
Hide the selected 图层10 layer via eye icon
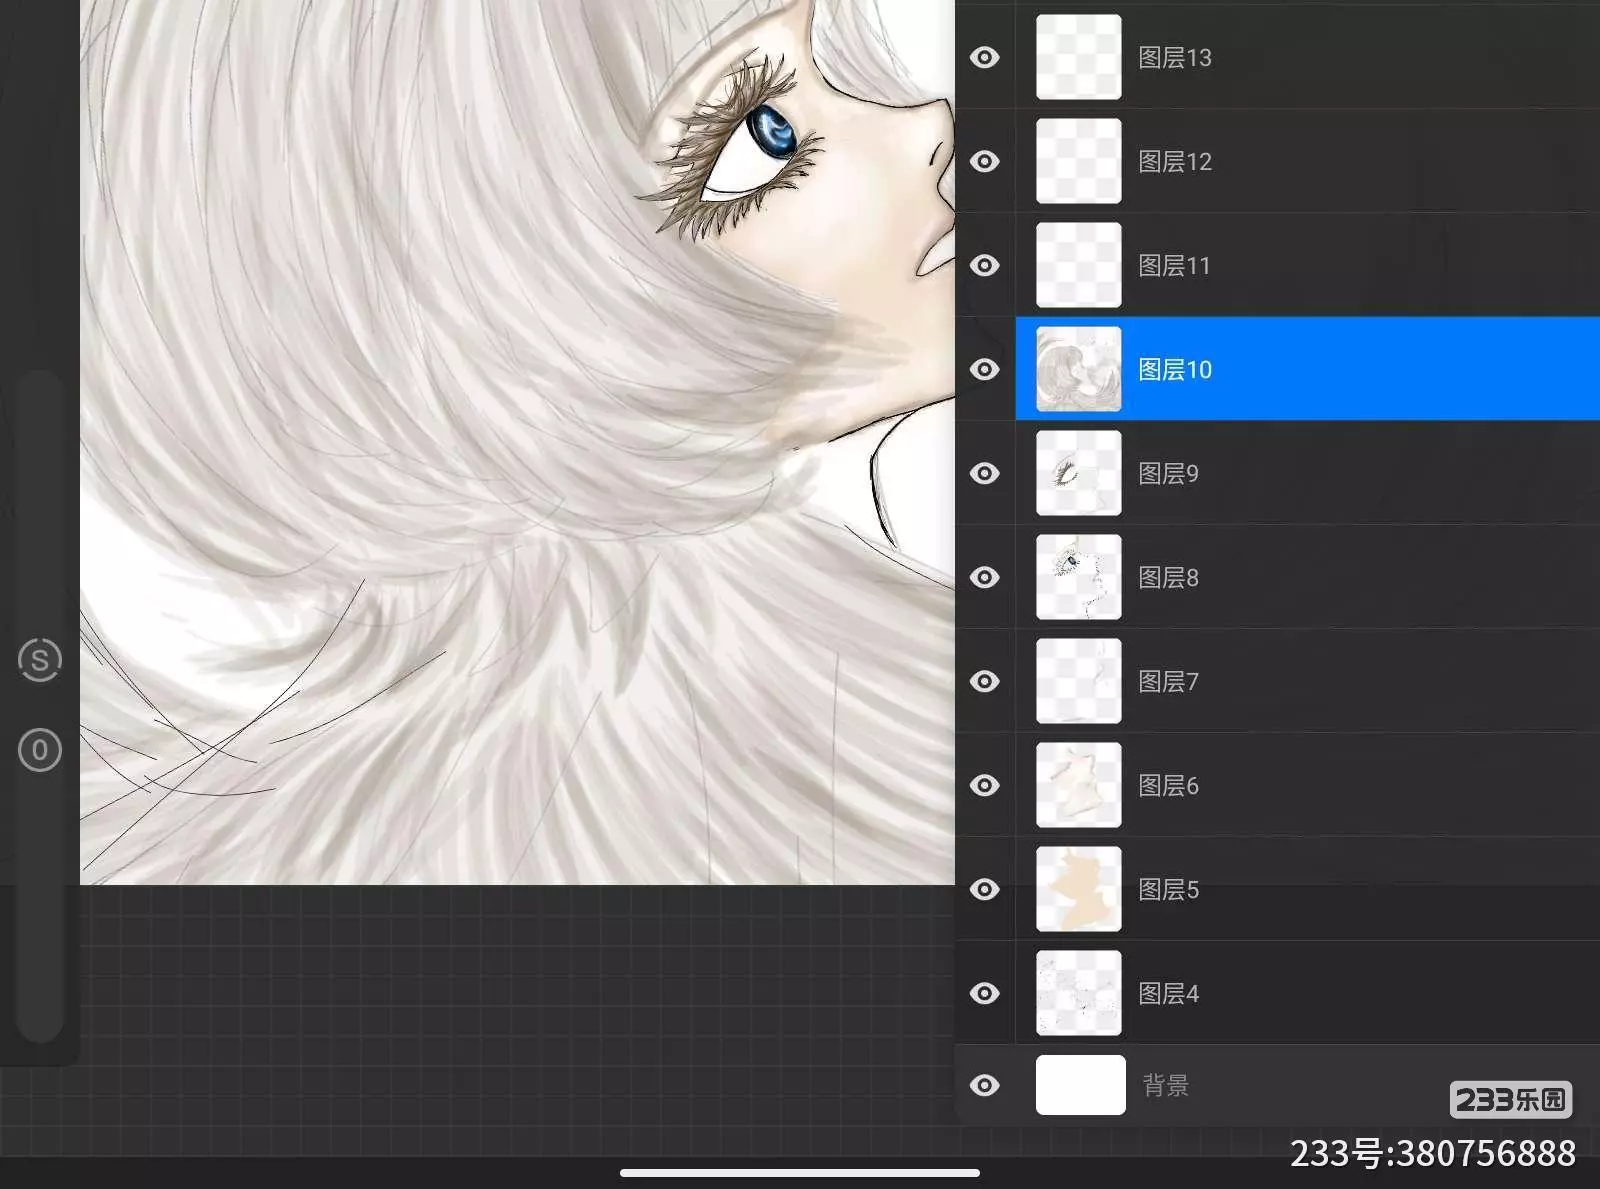coord(985,370)
